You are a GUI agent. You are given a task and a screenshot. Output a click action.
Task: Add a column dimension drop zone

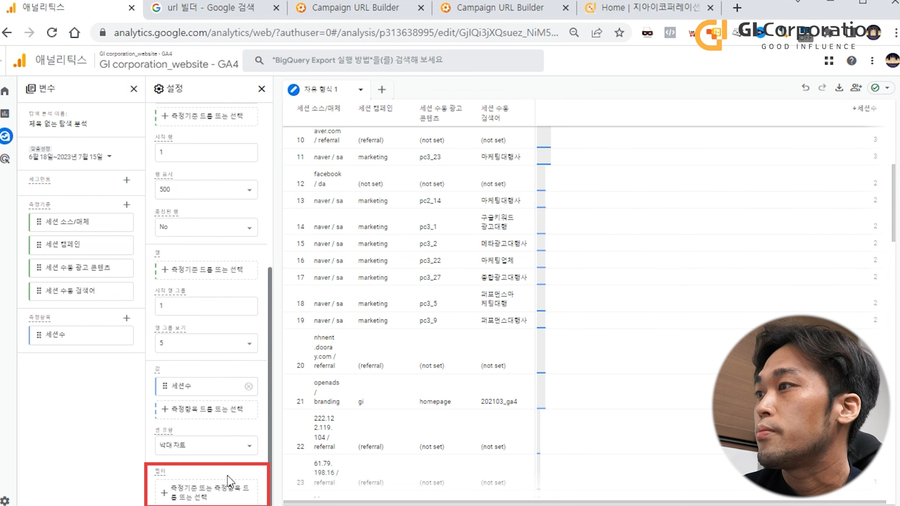click(206, 270)
